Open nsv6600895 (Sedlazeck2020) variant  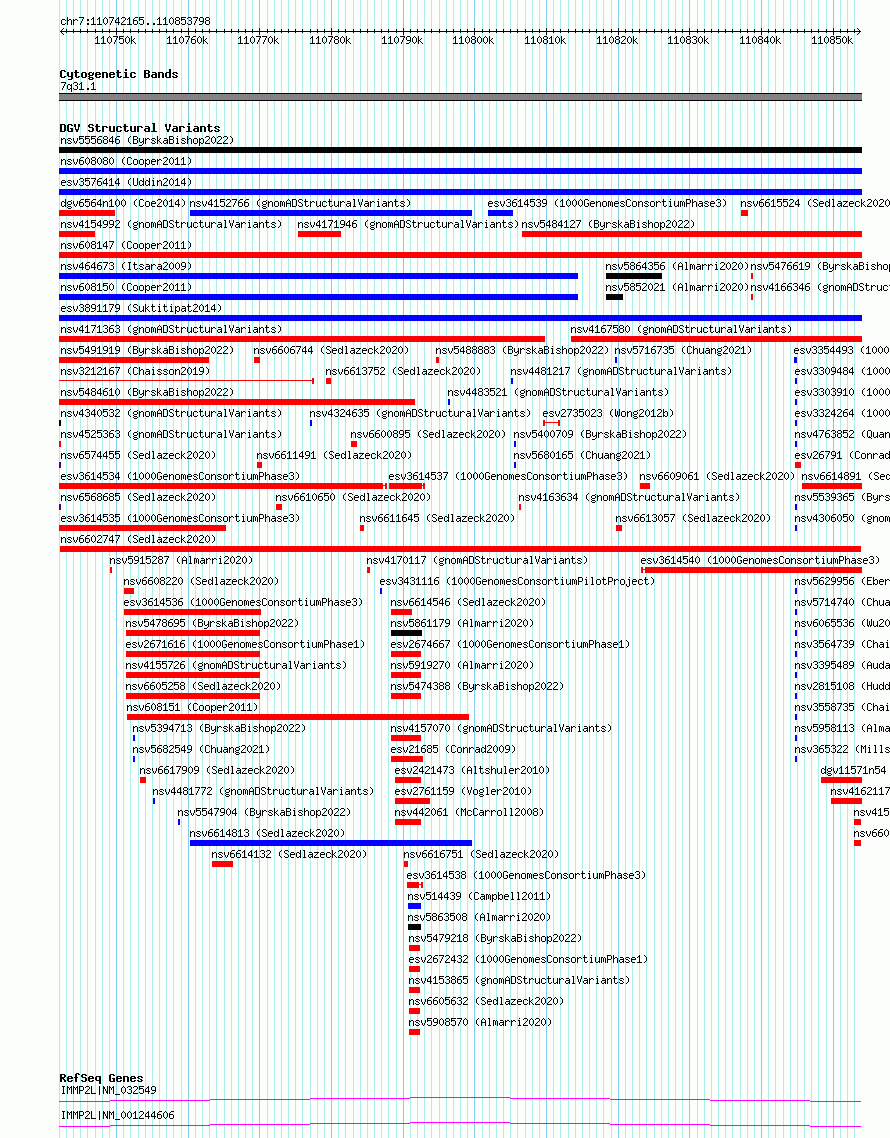428,435
